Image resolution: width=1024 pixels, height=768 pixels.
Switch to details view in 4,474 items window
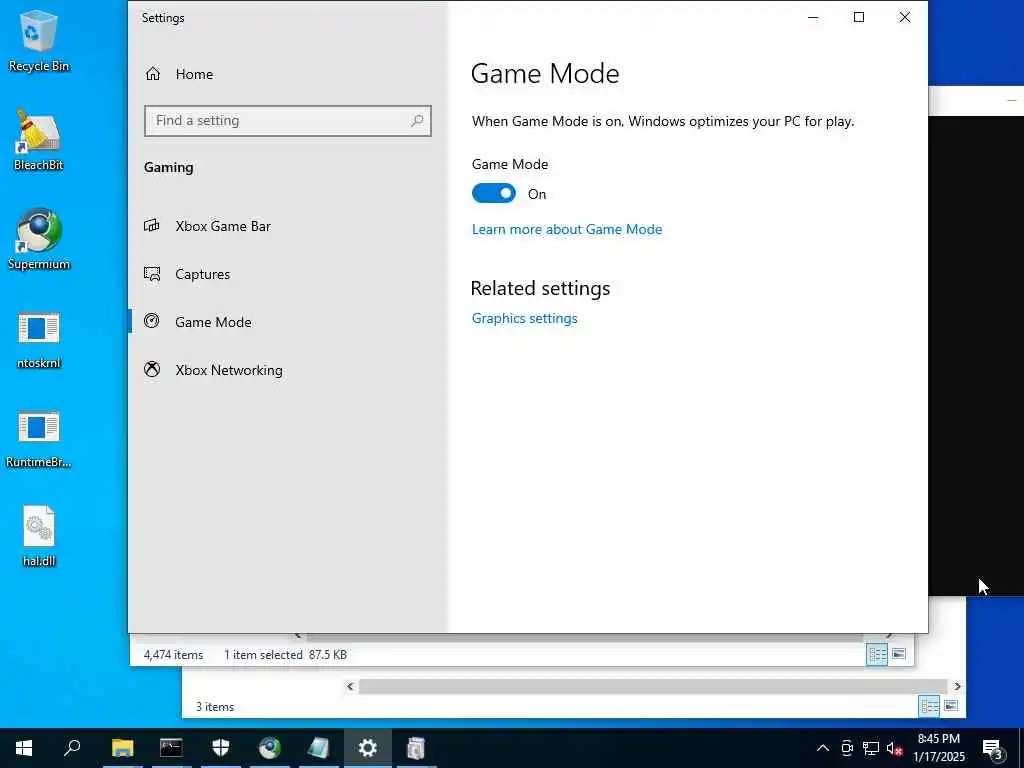876,654
